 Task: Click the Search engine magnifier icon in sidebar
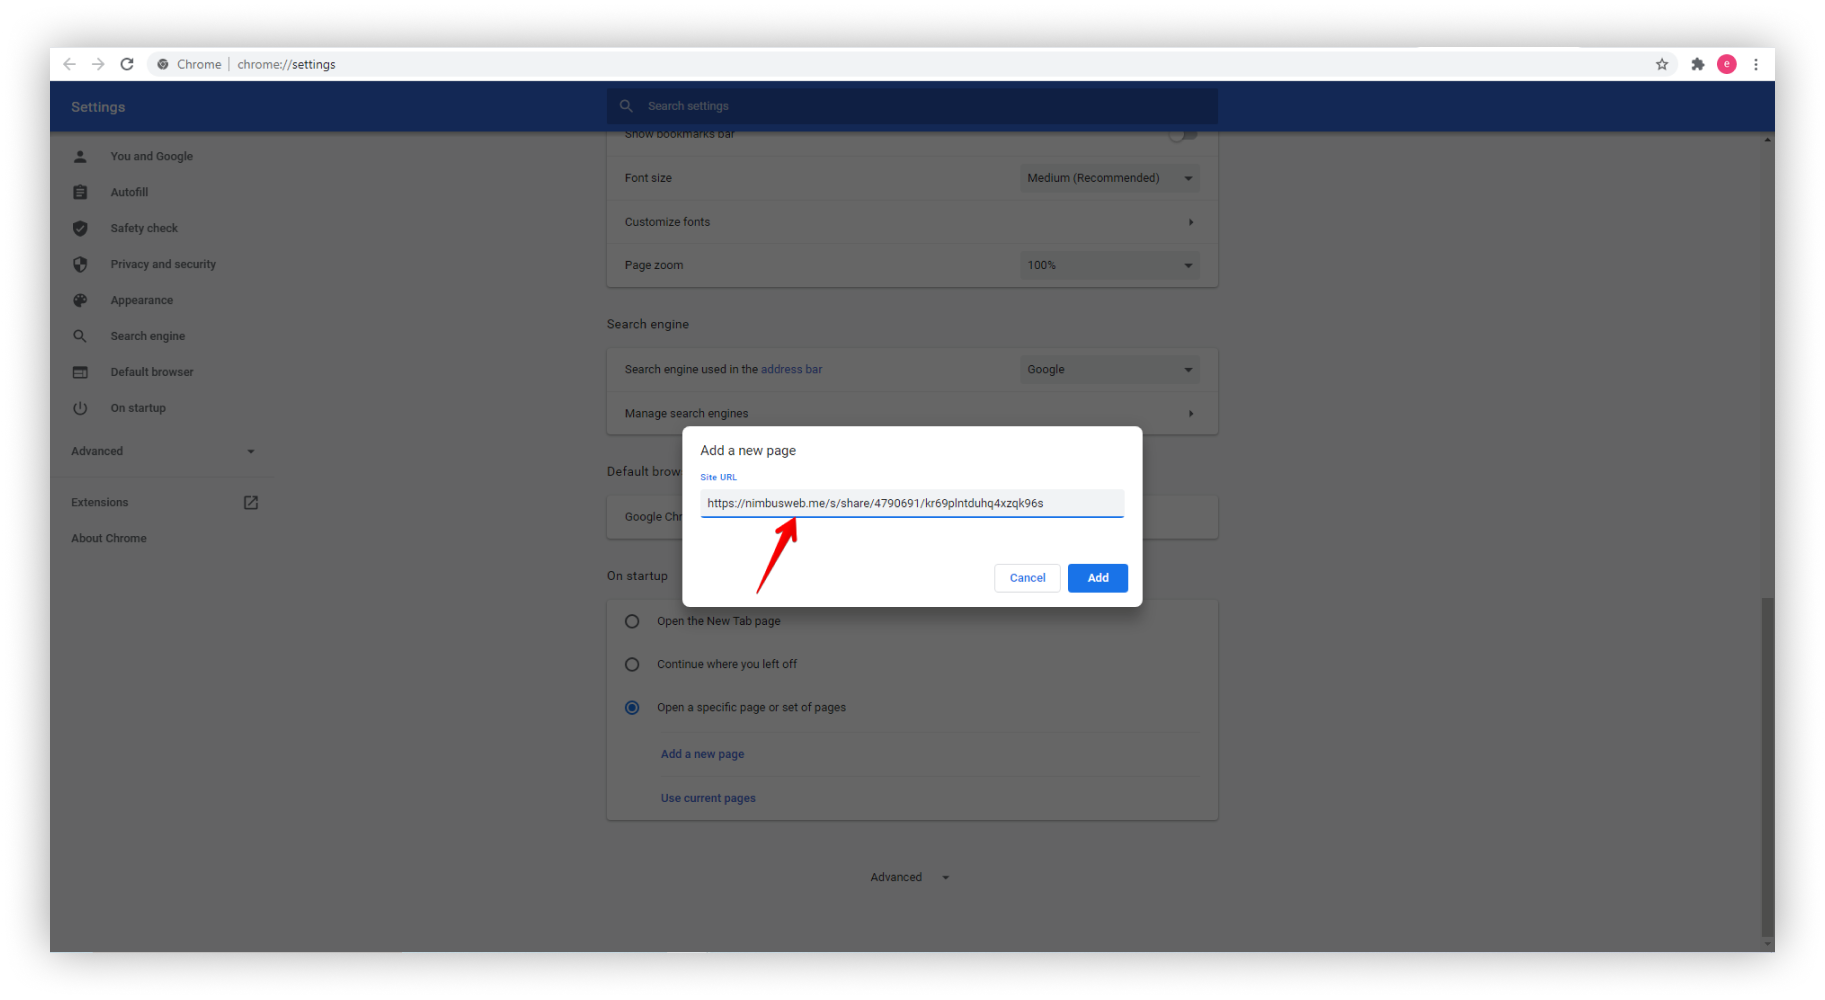[x=80, y=336]
